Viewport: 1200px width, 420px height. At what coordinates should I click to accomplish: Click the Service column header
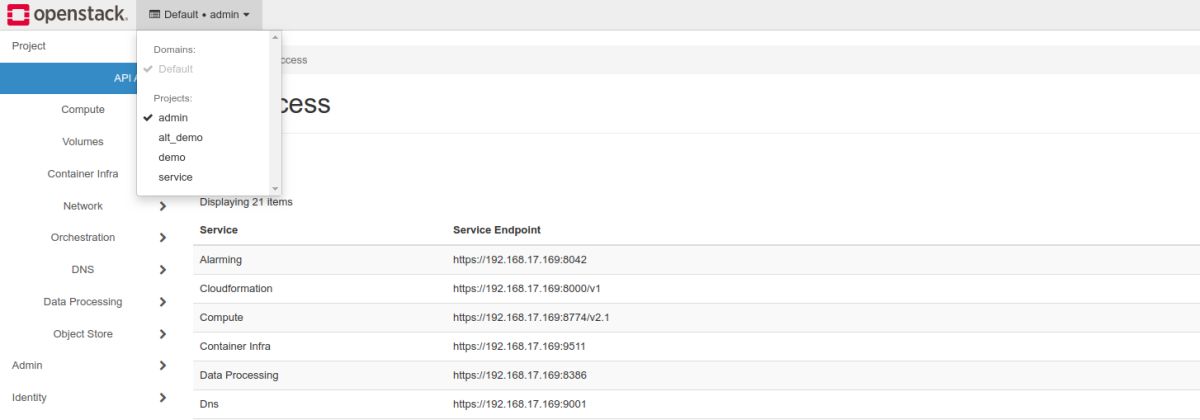point(219,230)
